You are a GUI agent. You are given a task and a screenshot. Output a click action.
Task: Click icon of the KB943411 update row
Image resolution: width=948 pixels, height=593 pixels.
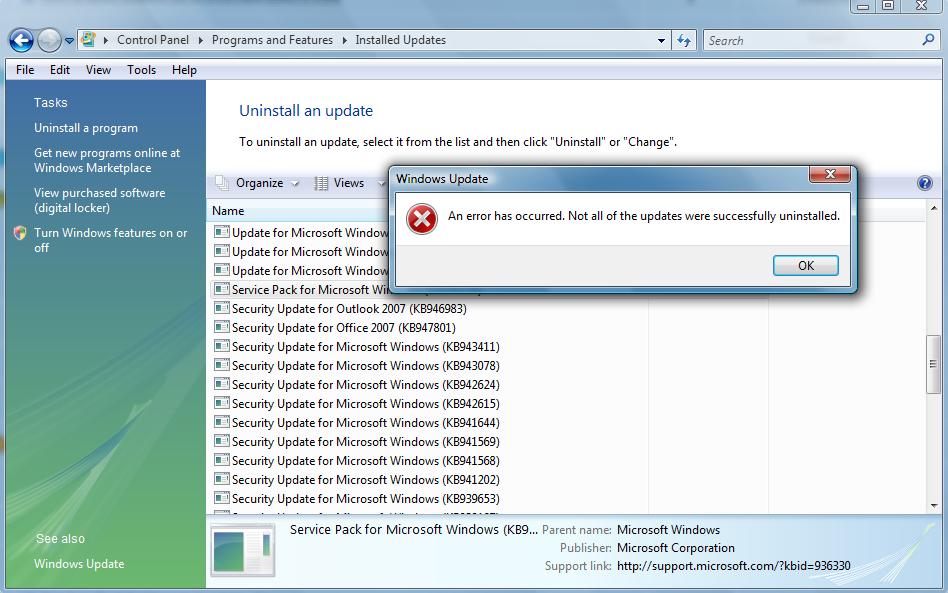(222, 346)
